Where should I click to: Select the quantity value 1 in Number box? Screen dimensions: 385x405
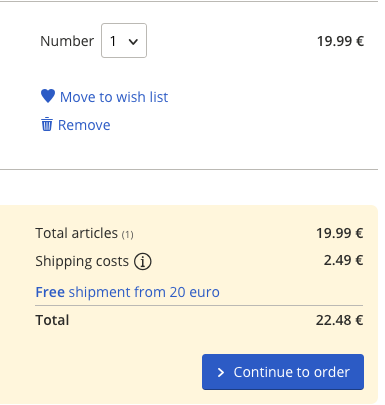113,41
